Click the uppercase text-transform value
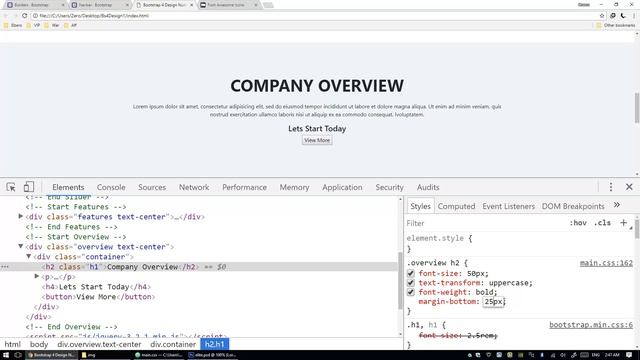 (510, 282)
